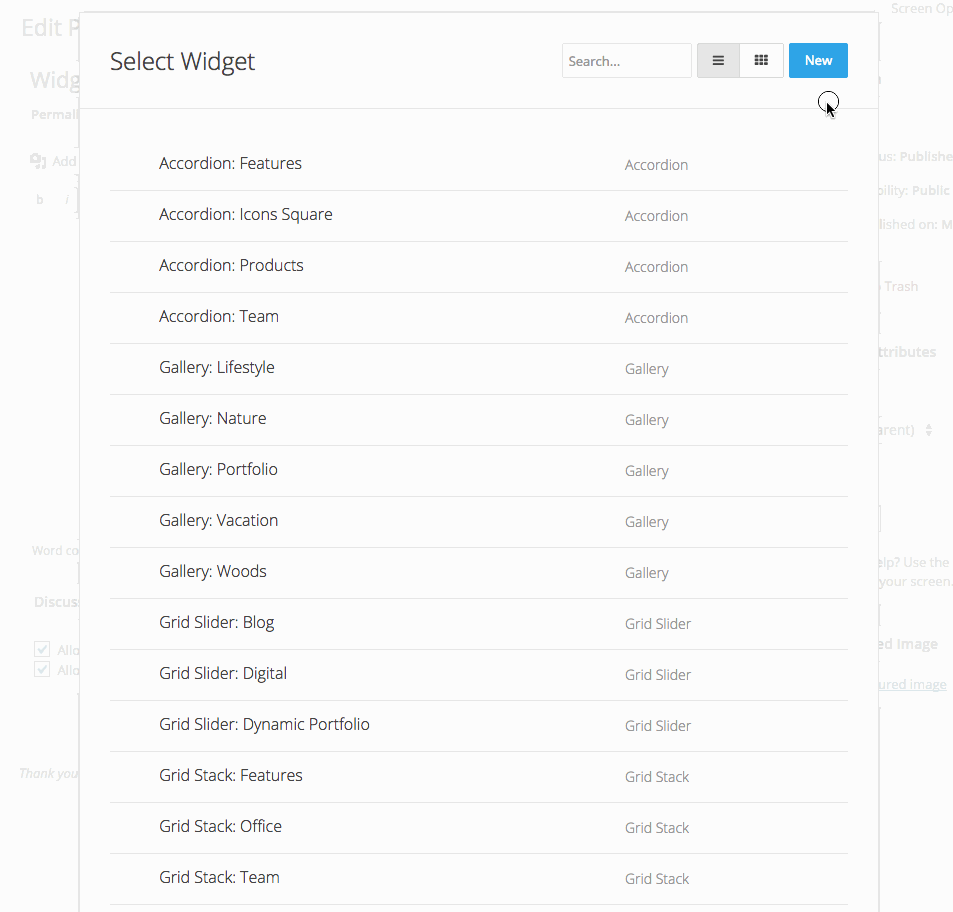
Task: Choose the Gallery: Portfolio widget
Action: point(218,470)
